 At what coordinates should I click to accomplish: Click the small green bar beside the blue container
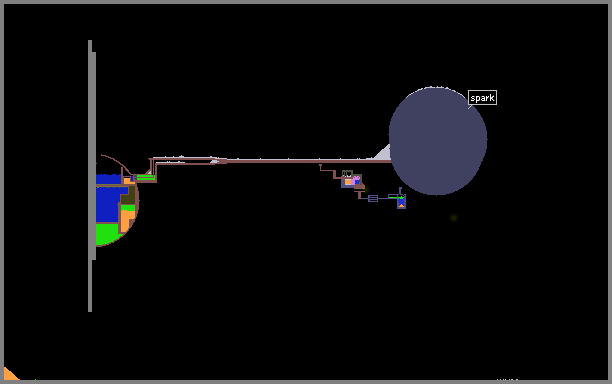click(x=393, y=197)
